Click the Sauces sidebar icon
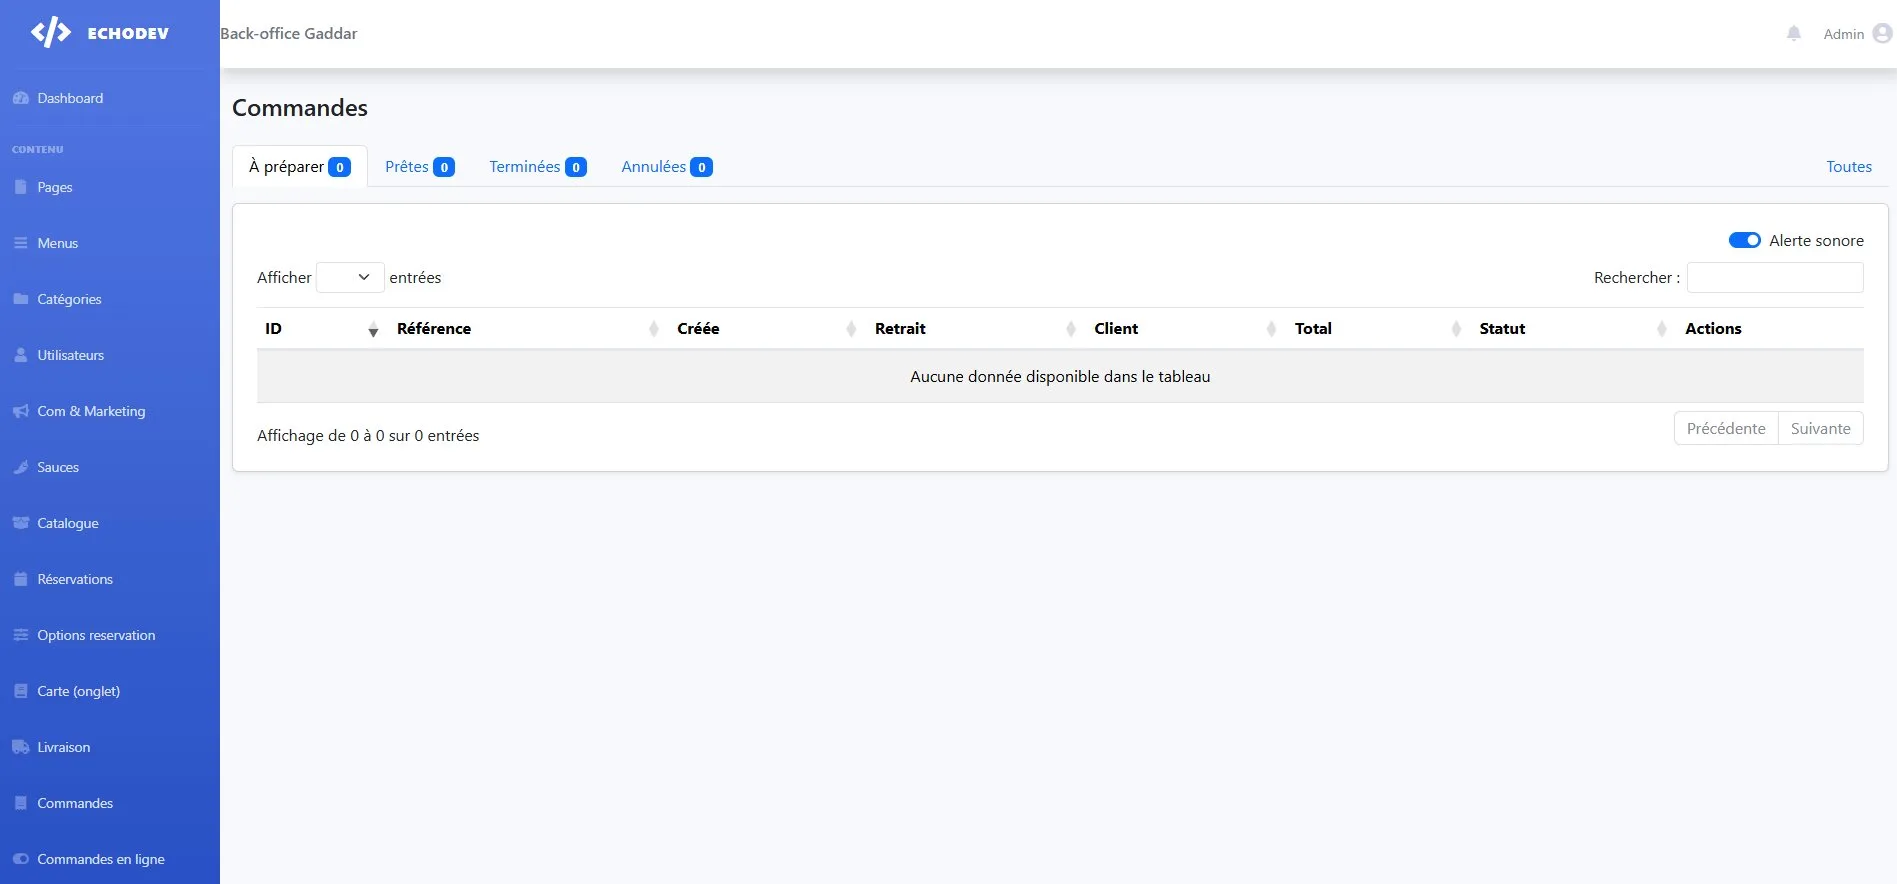Screen dimensions: 1897x884 (21, 467)
